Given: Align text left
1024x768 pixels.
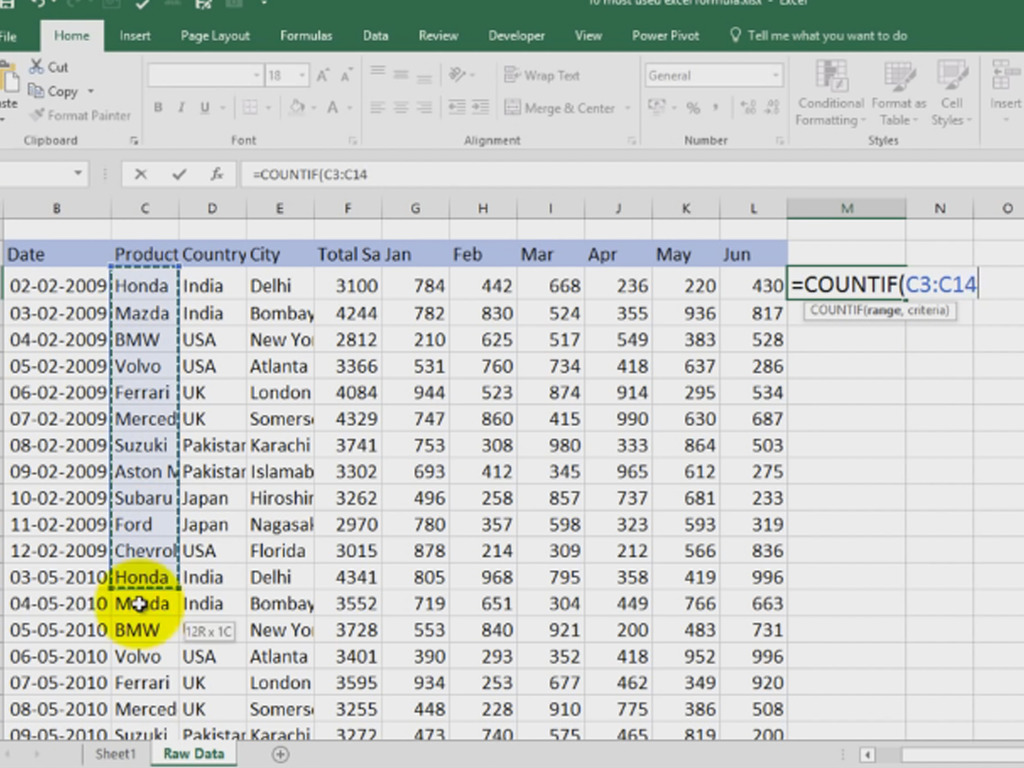Looking at the screenshot, I should (377, 107).
